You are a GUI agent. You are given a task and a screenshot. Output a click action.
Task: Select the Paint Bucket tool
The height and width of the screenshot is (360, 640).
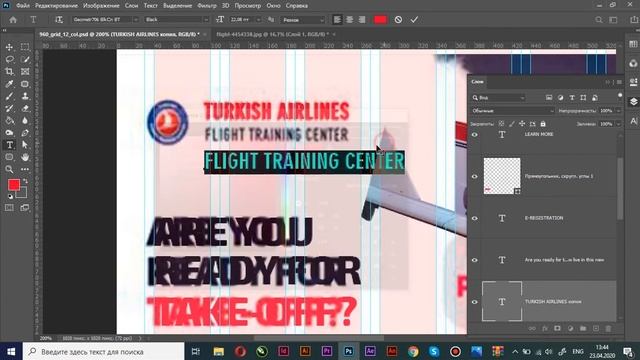[x=9, y=121]
